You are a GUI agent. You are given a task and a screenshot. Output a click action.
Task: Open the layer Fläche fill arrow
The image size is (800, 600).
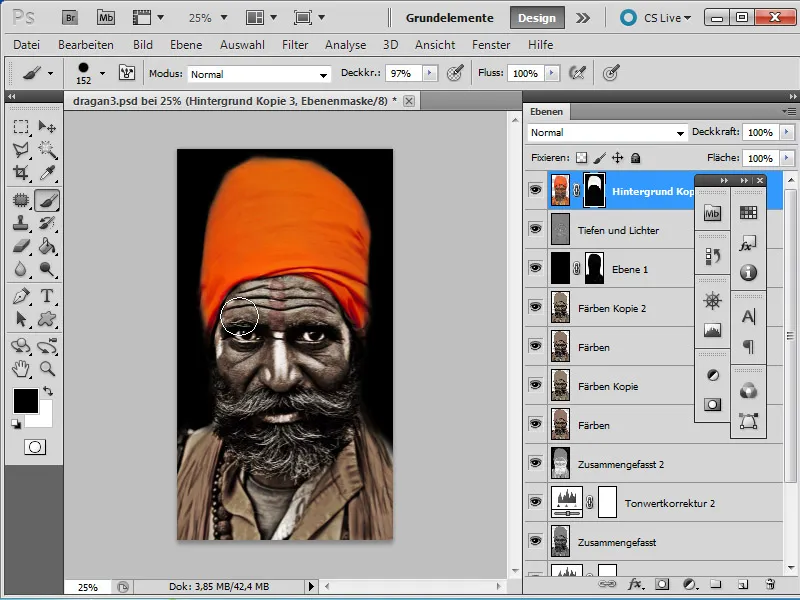point(787,158)
